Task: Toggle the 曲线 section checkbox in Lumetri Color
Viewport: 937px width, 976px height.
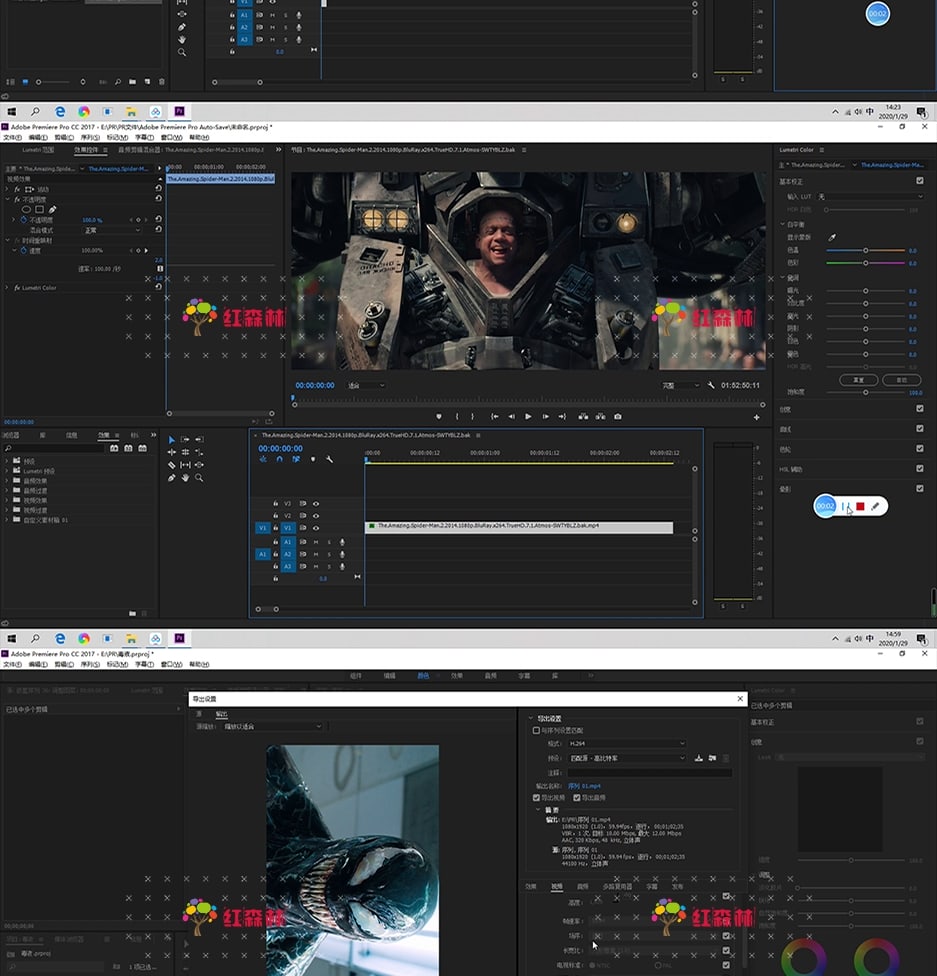Action: (x=920, y=428)
